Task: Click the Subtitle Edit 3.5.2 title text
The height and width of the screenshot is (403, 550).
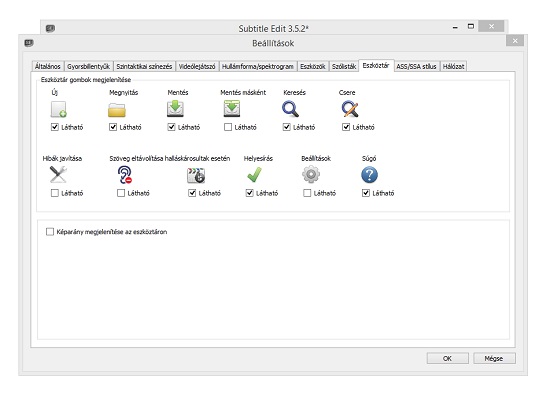Action: point(274,28)
